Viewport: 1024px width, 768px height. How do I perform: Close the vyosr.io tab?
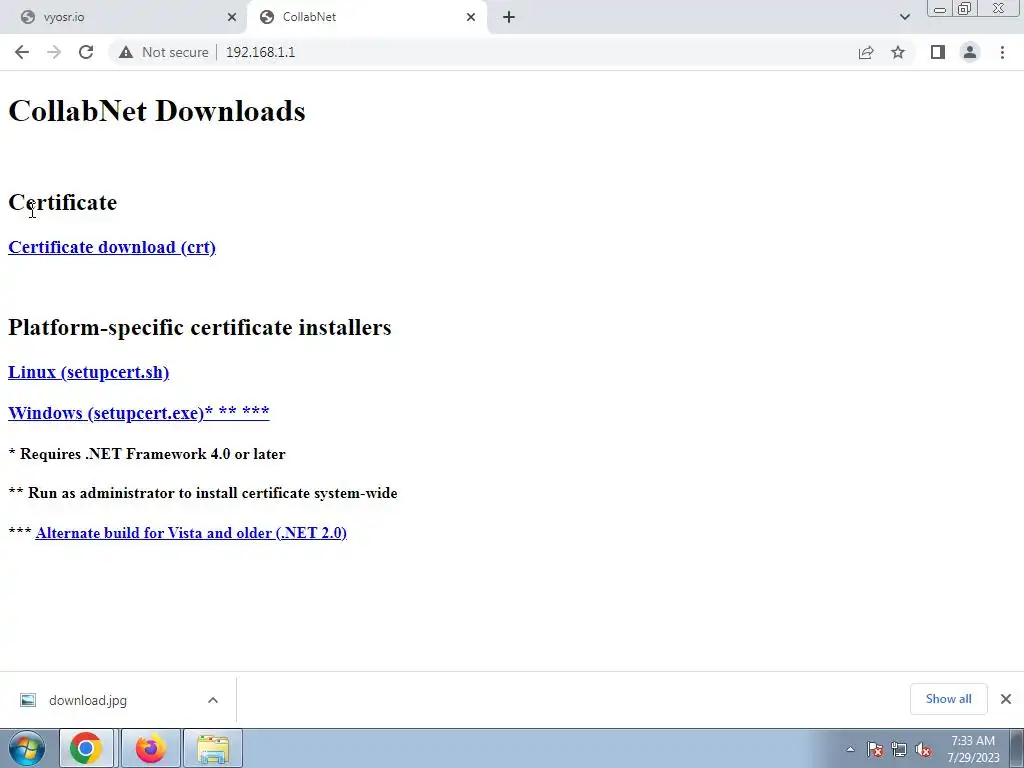point(232,17)
